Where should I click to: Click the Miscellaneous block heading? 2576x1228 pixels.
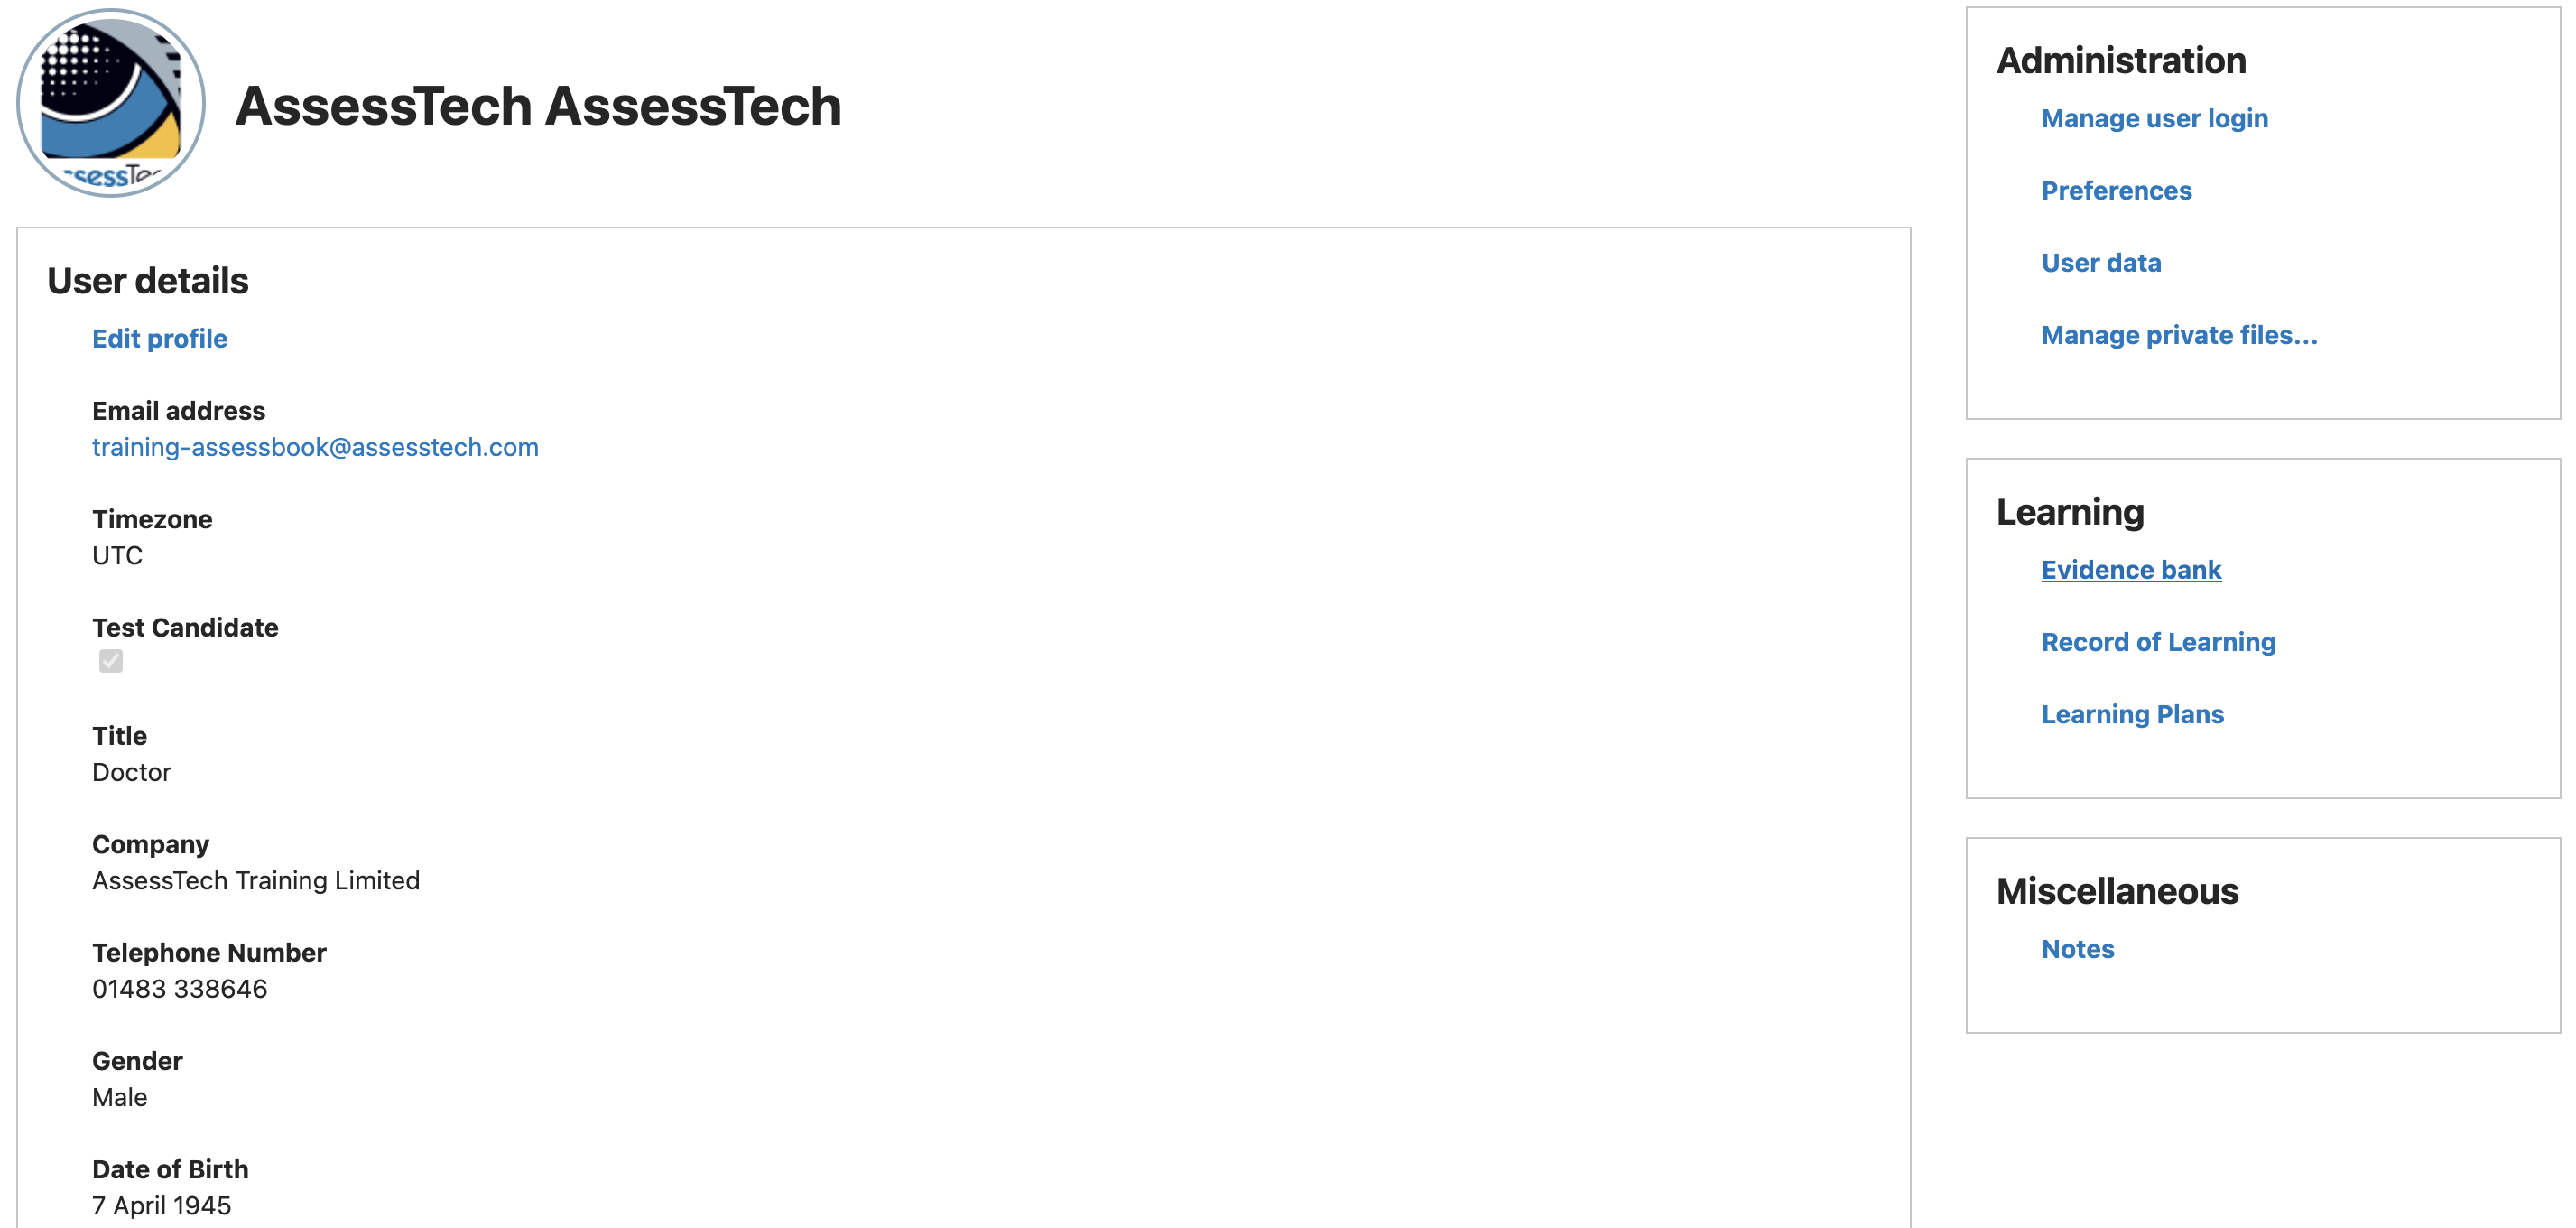(x=2117, y=891)
